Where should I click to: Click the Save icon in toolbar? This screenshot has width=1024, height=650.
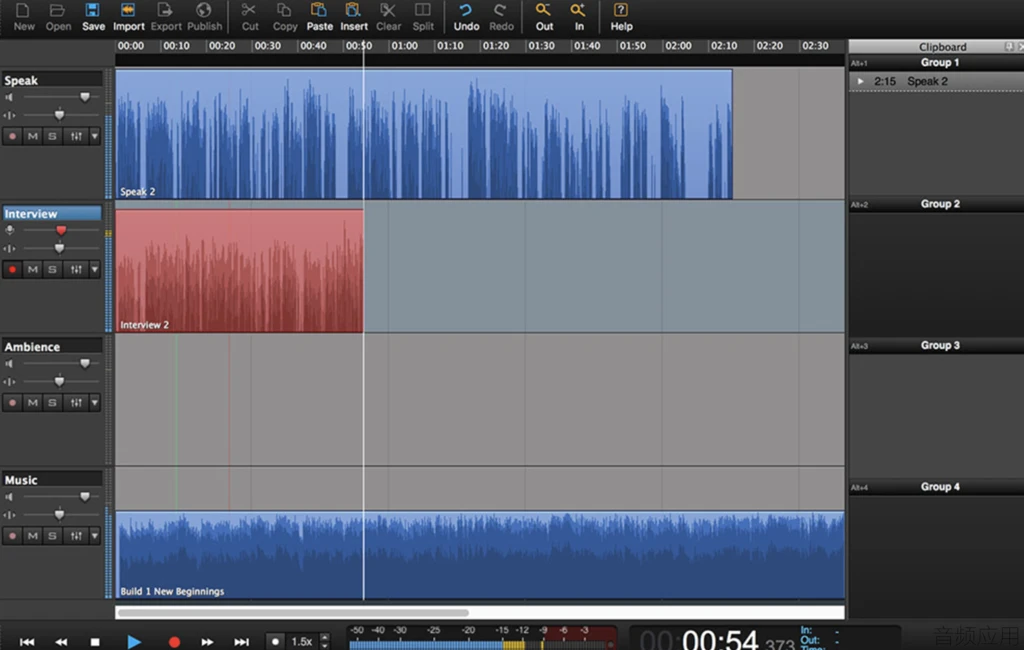pos(93,11)
